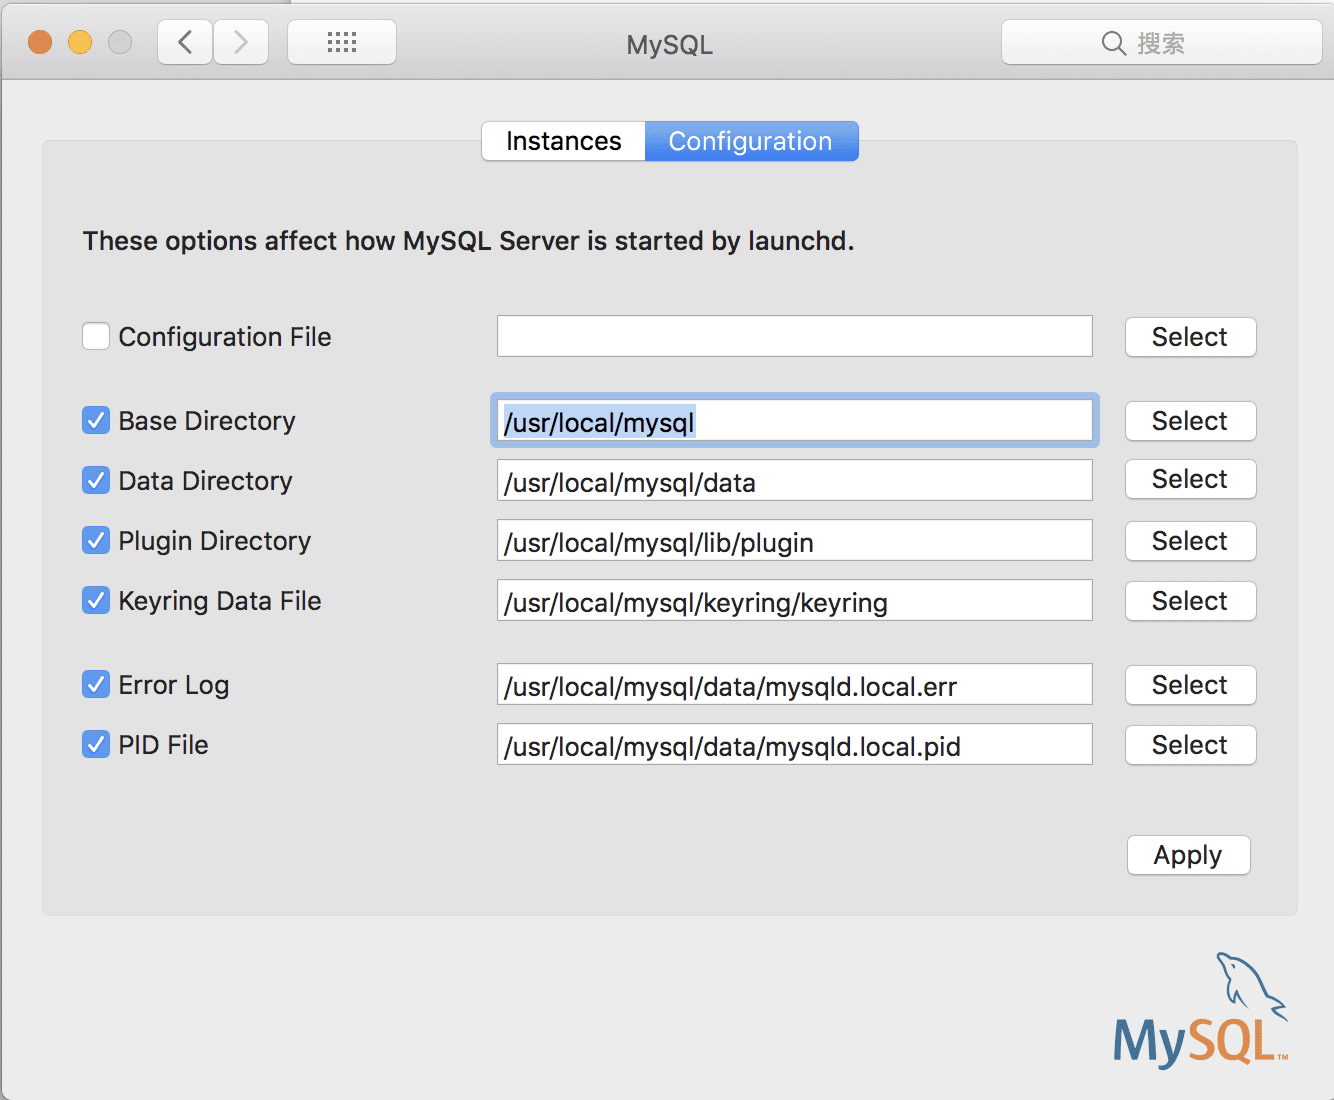Click the forward navigation arrow

click(241, 43)
